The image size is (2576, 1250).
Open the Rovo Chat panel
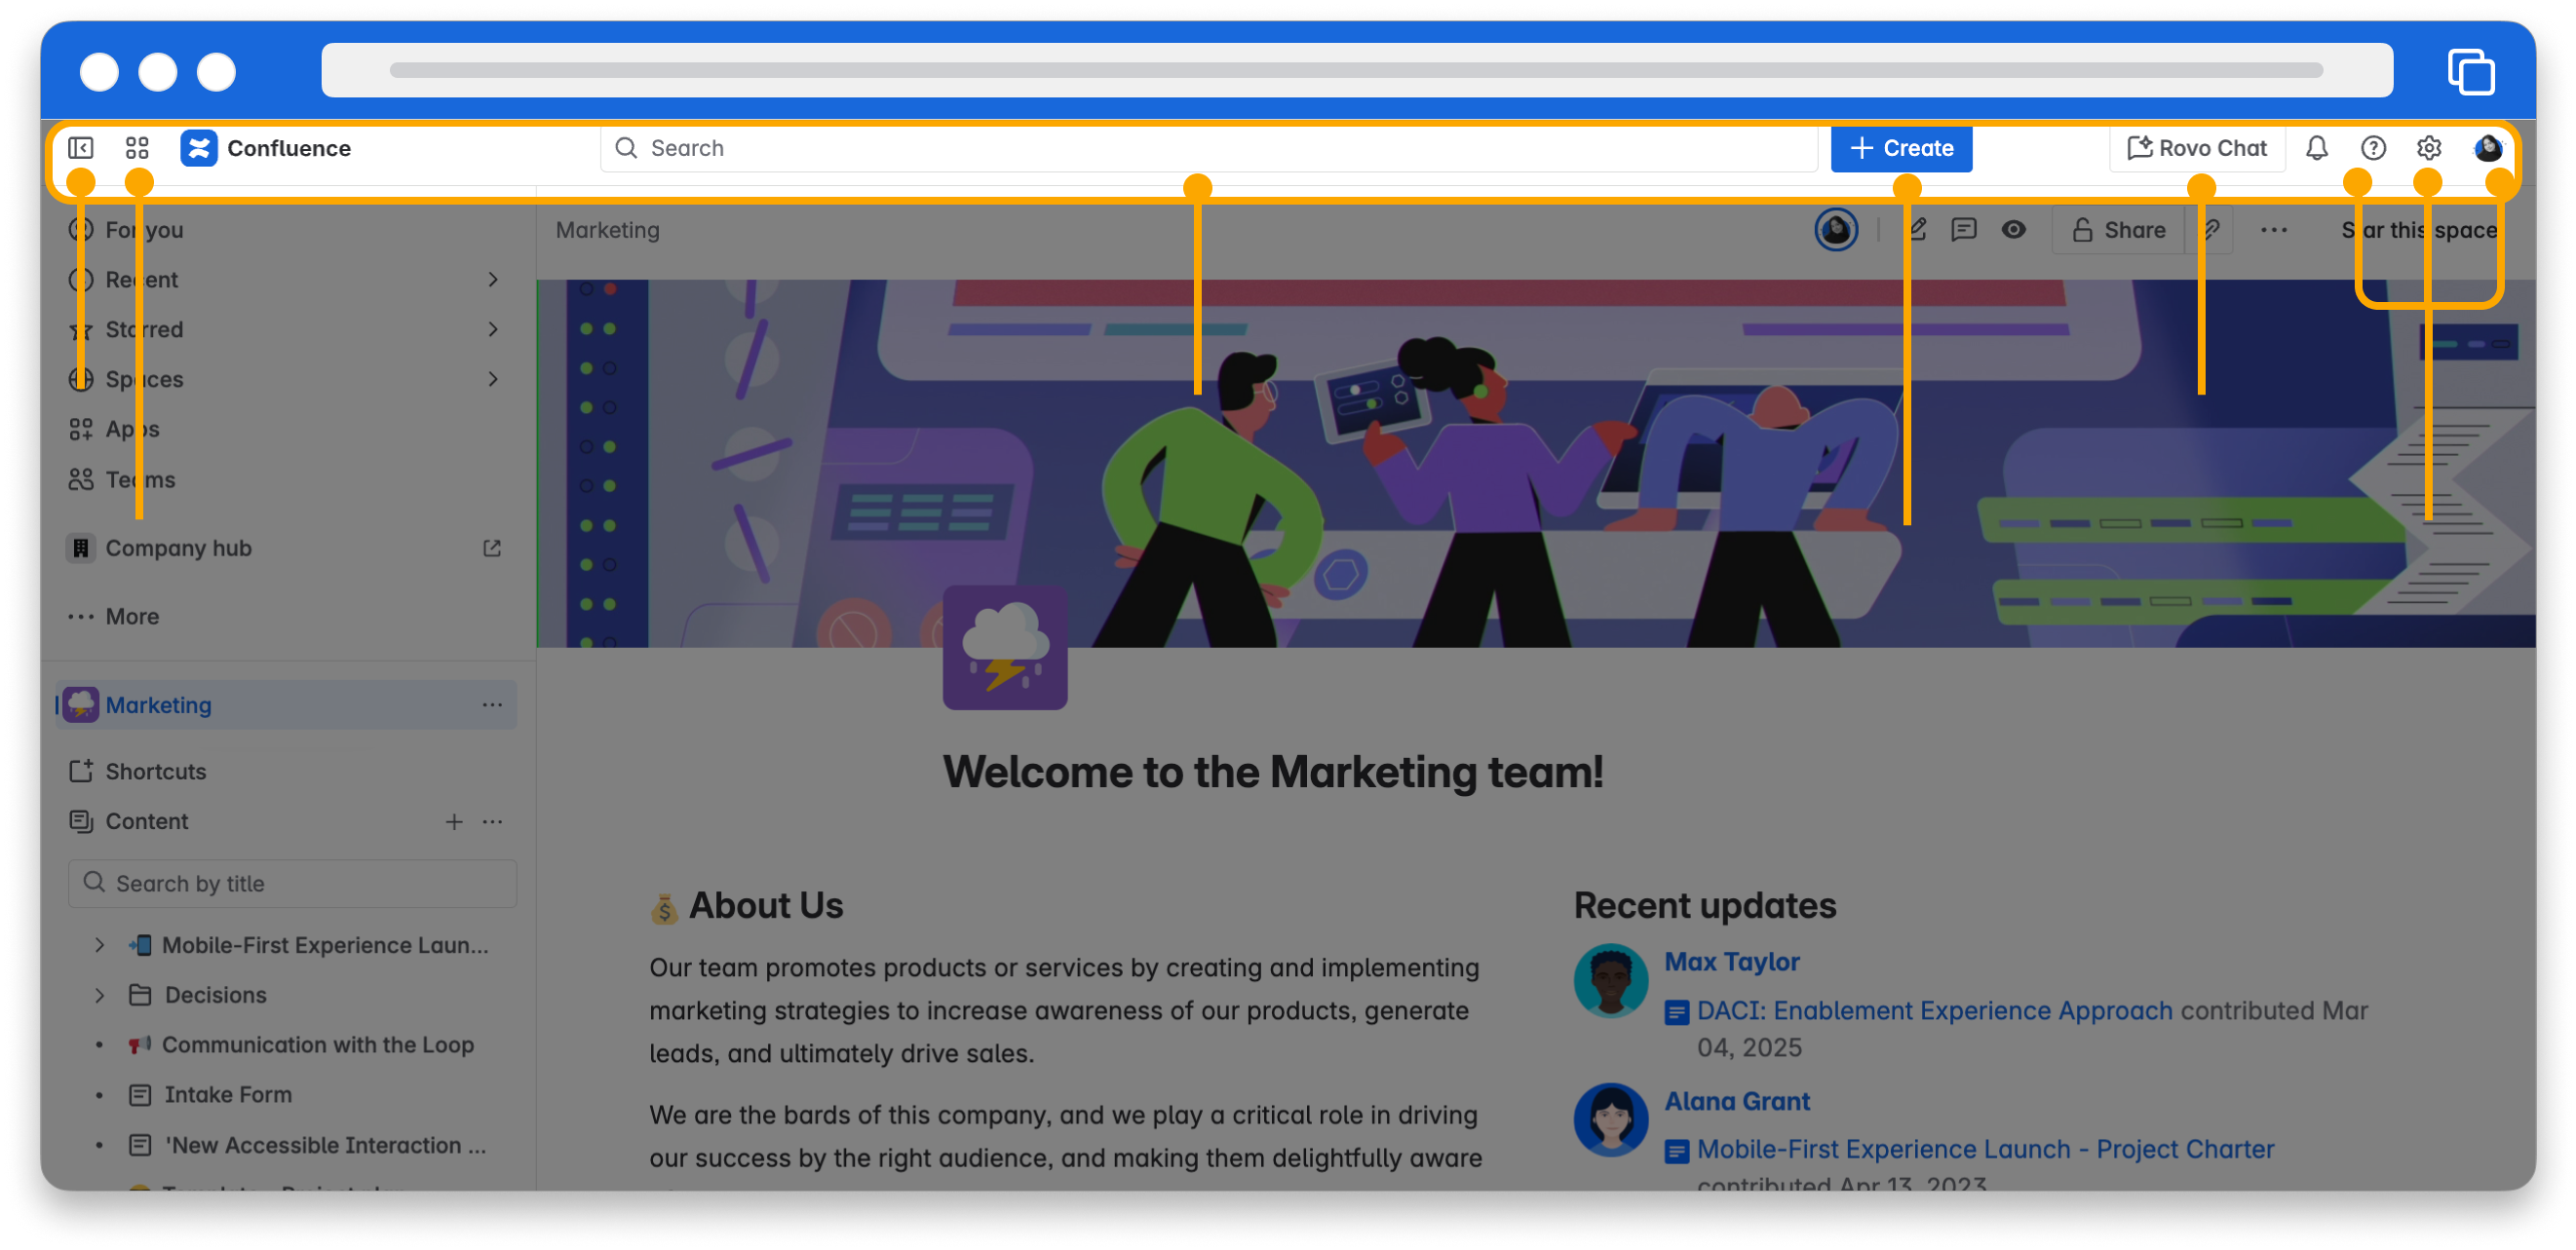click(x=2197, y=148)
